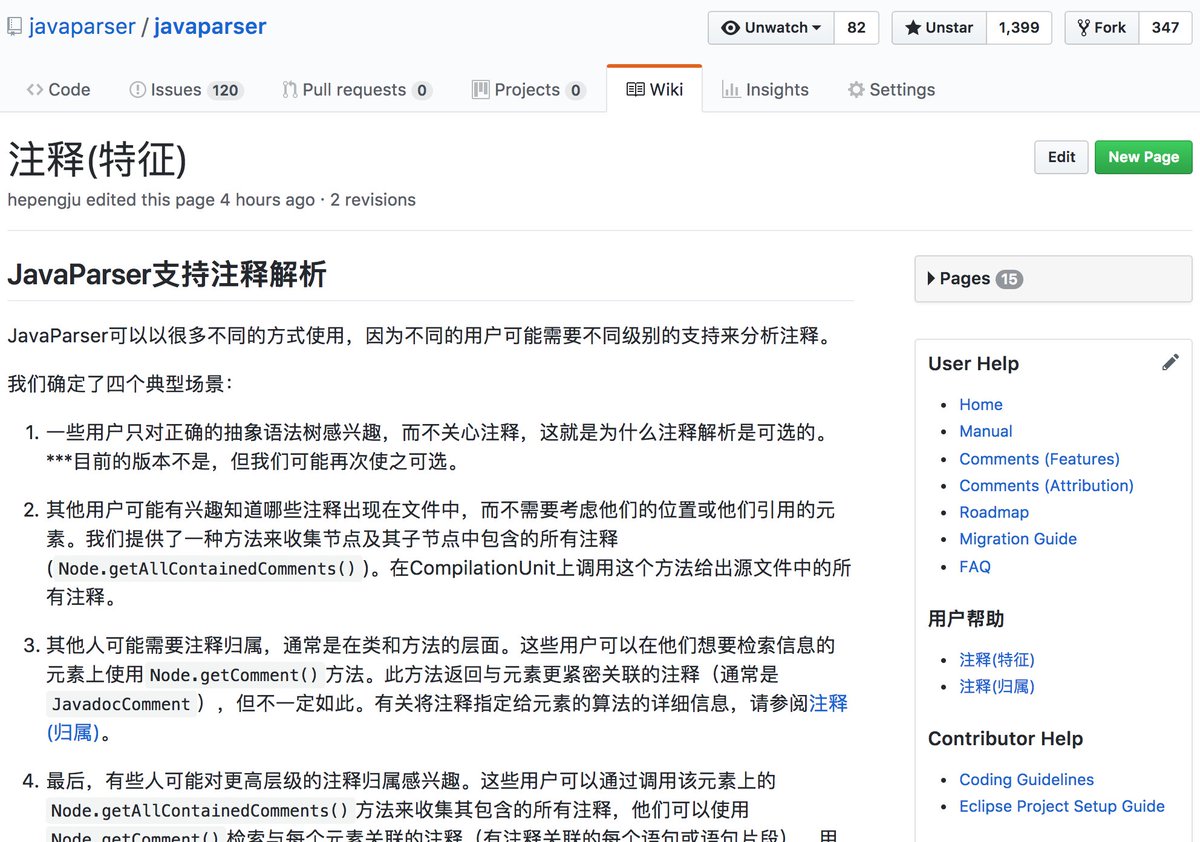Viewport: 1200px width, 842px height.
Task: Click the repository book icon
Action: (14, 27)
